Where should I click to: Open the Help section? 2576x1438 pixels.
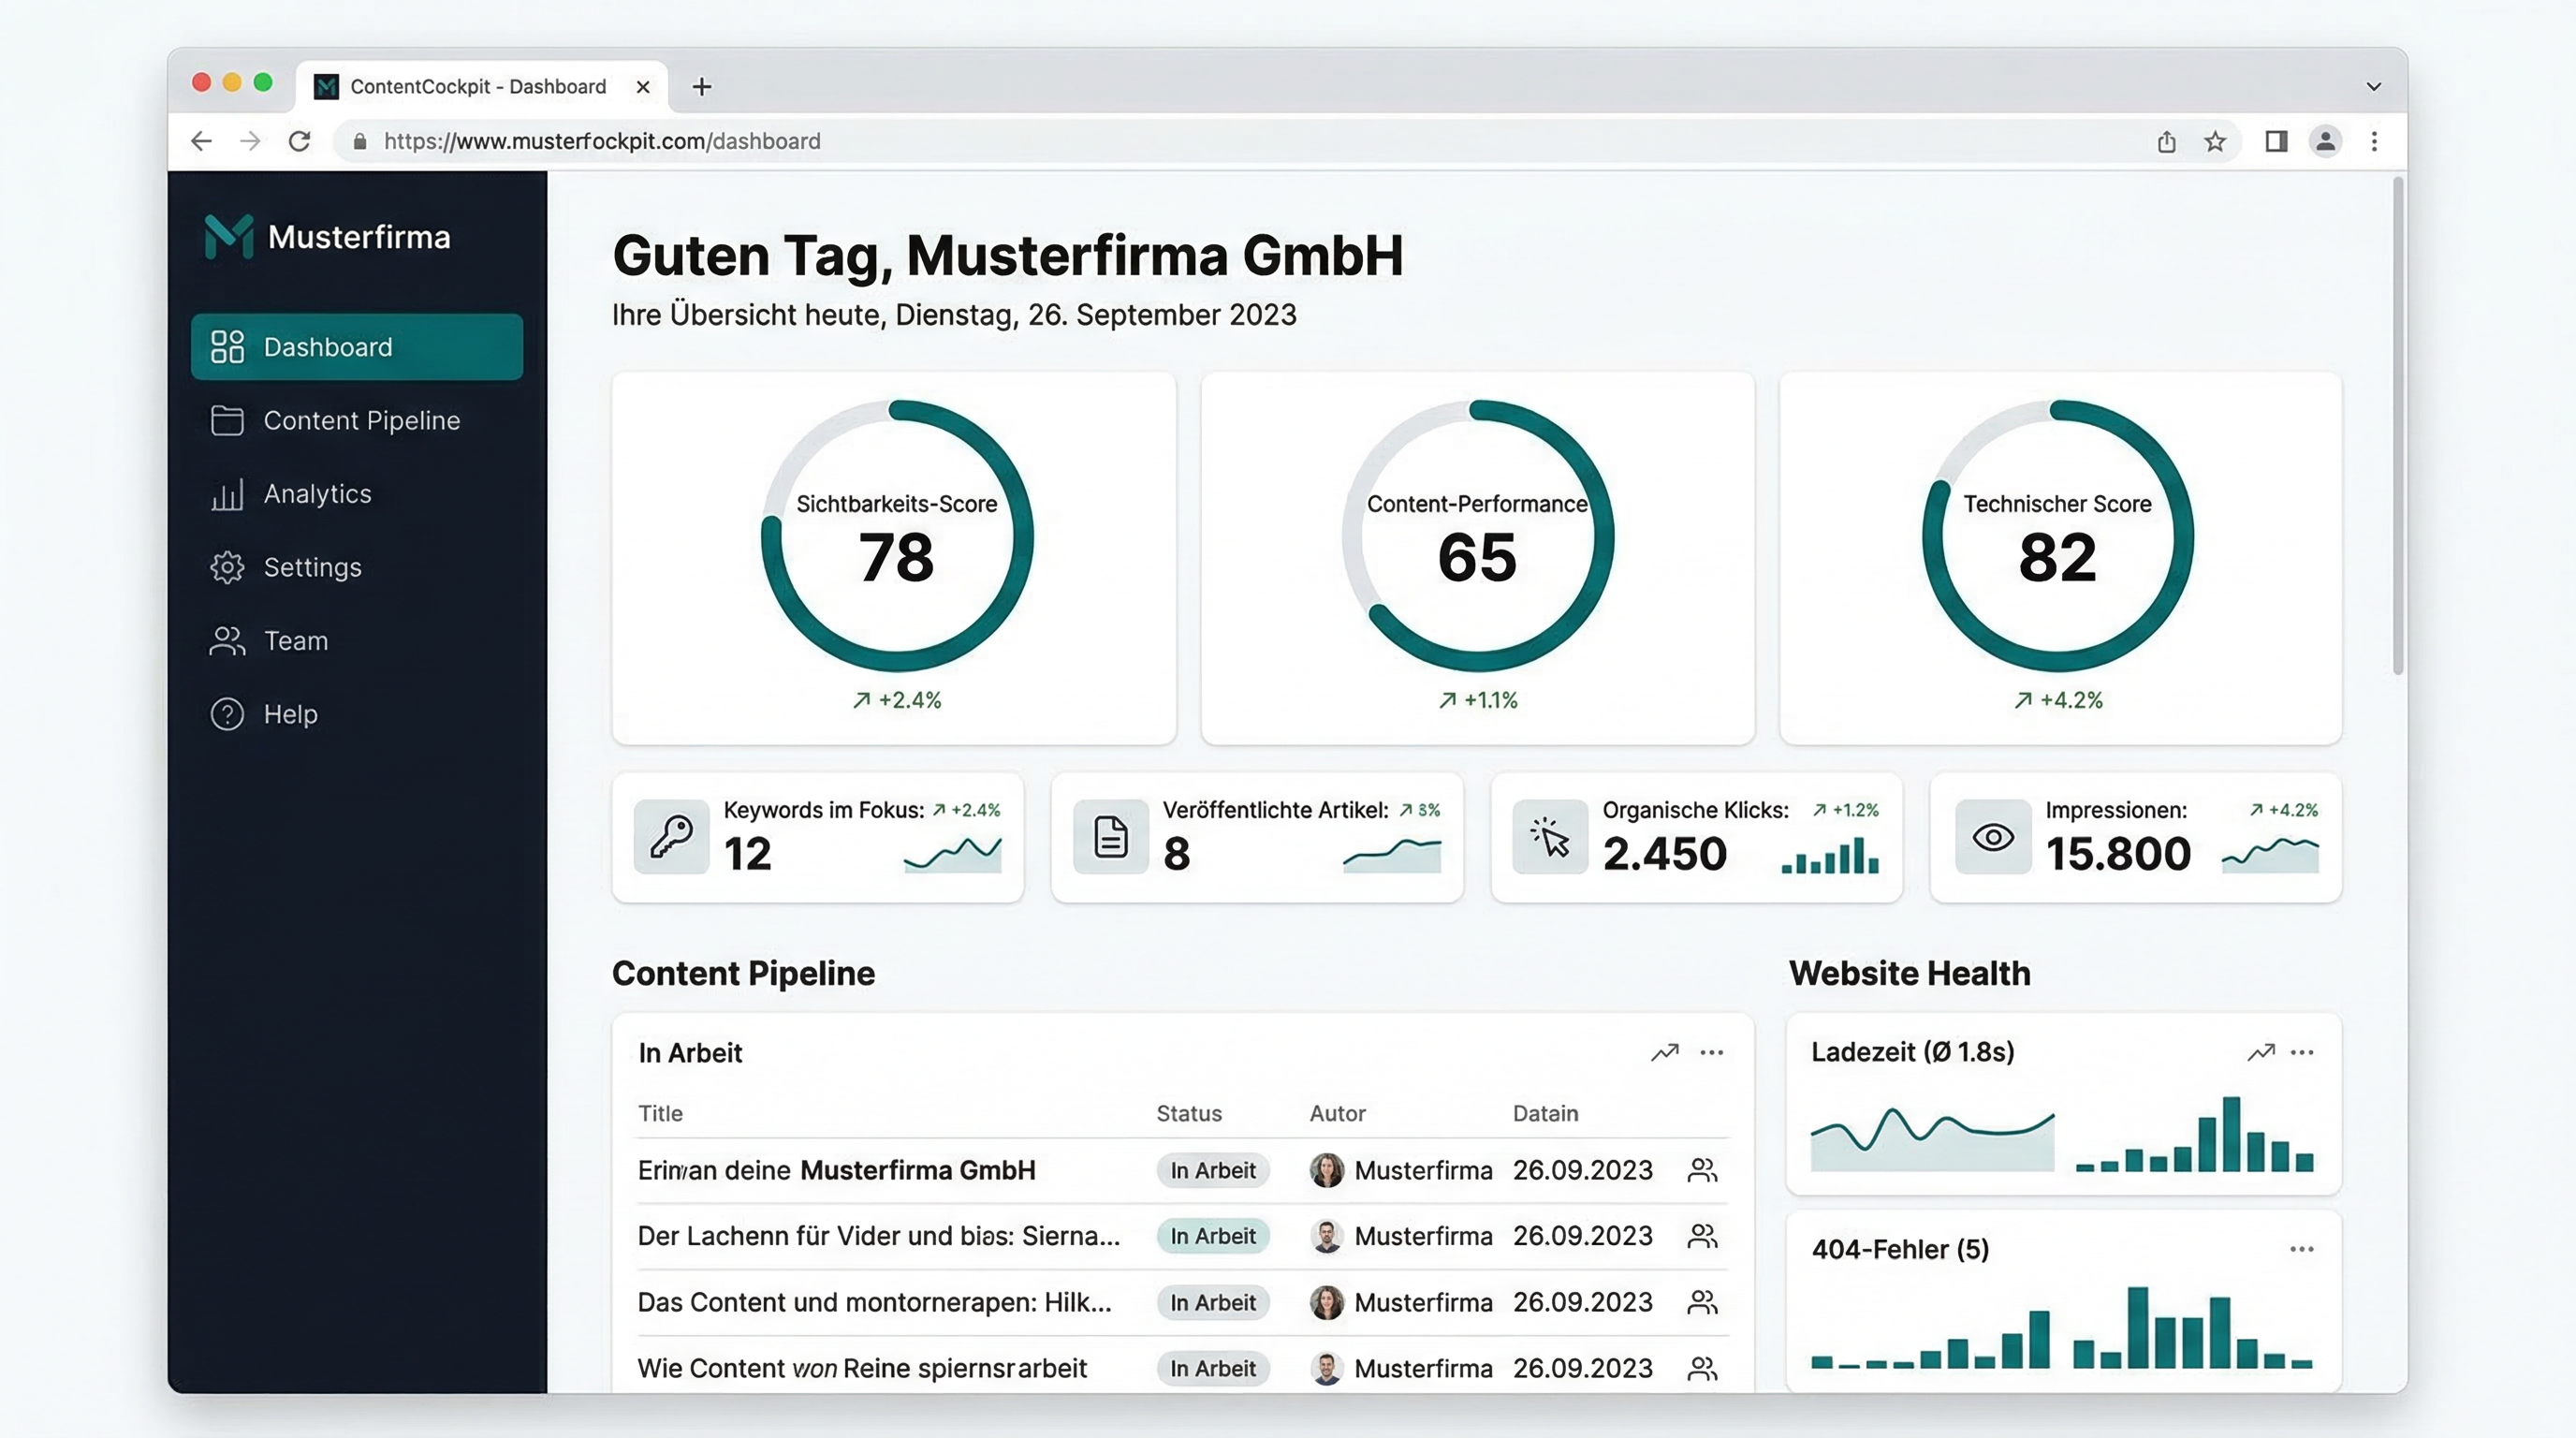click(289, 713)
